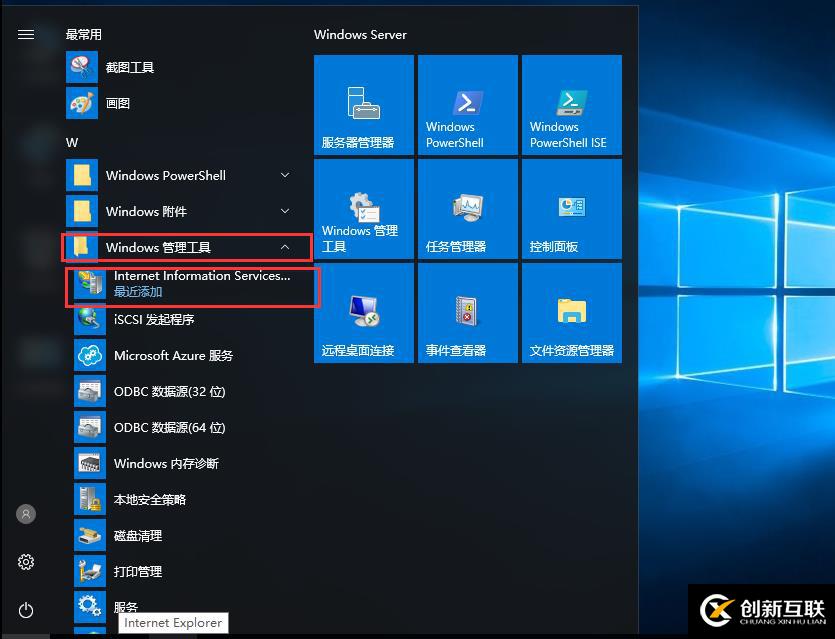Select the 截图工具 label
This screenshot has height=639, width=835.
pos(130,67)
